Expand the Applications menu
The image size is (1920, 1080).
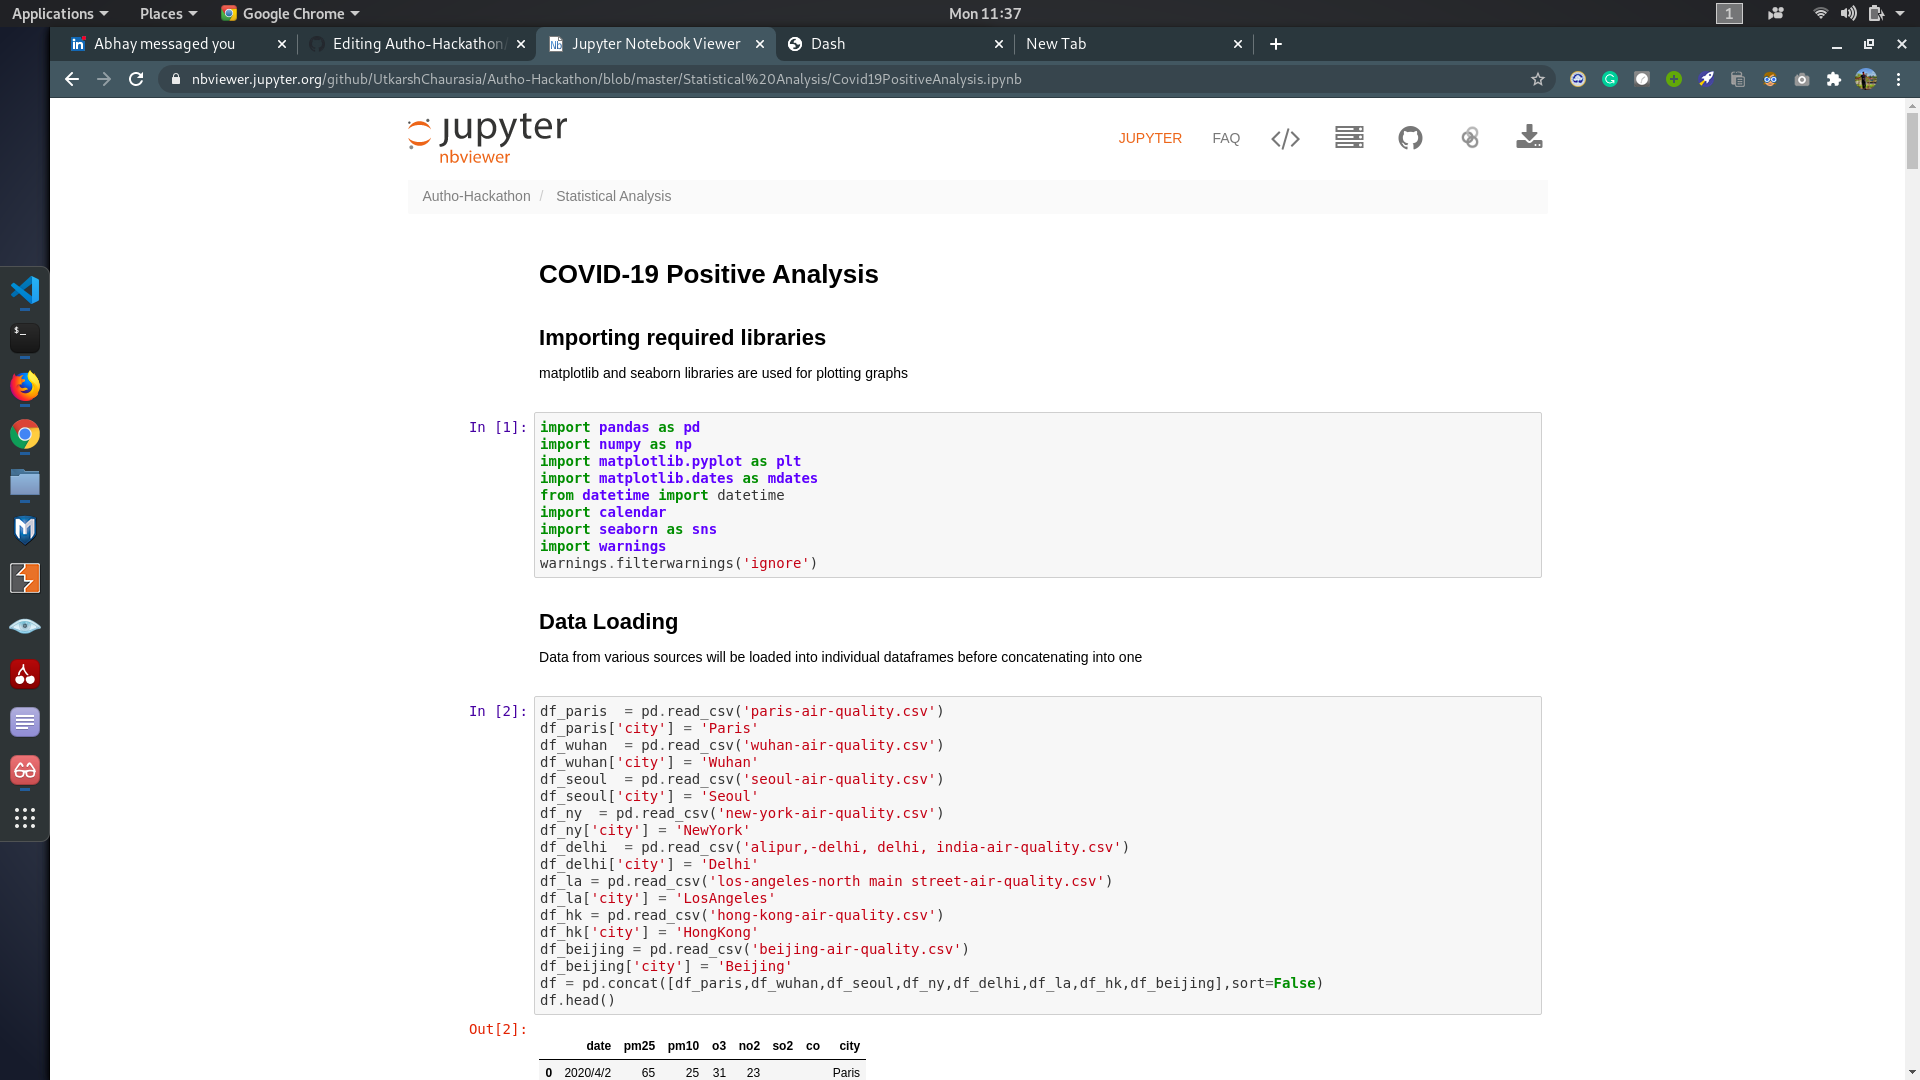[59, 13]
